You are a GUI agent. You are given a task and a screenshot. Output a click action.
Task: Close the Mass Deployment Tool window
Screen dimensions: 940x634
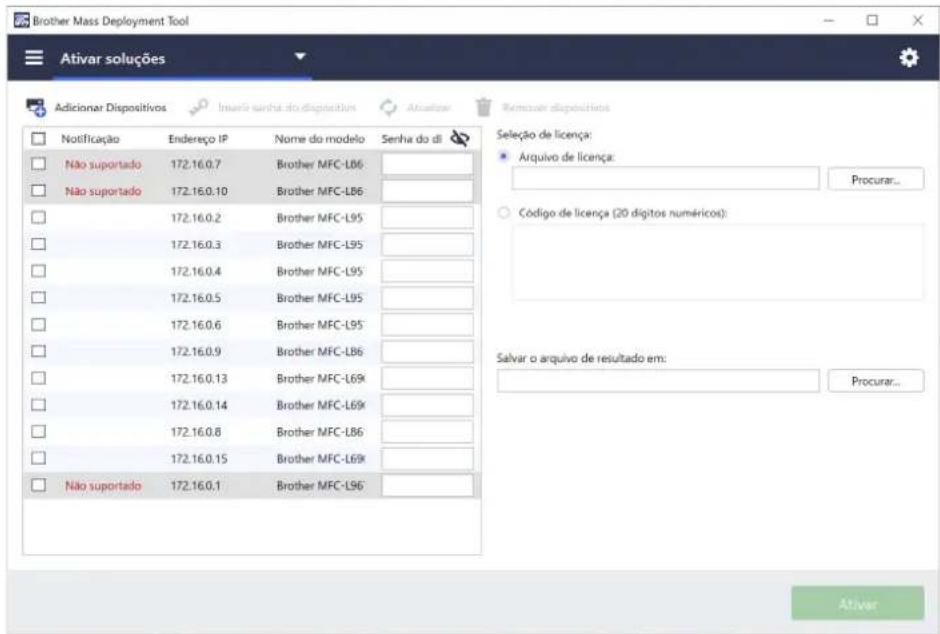[917, 20]
